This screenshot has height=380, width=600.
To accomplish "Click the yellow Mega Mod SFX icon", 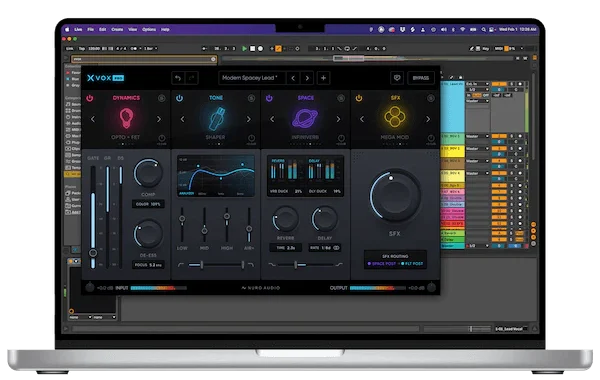I will 395,117.
